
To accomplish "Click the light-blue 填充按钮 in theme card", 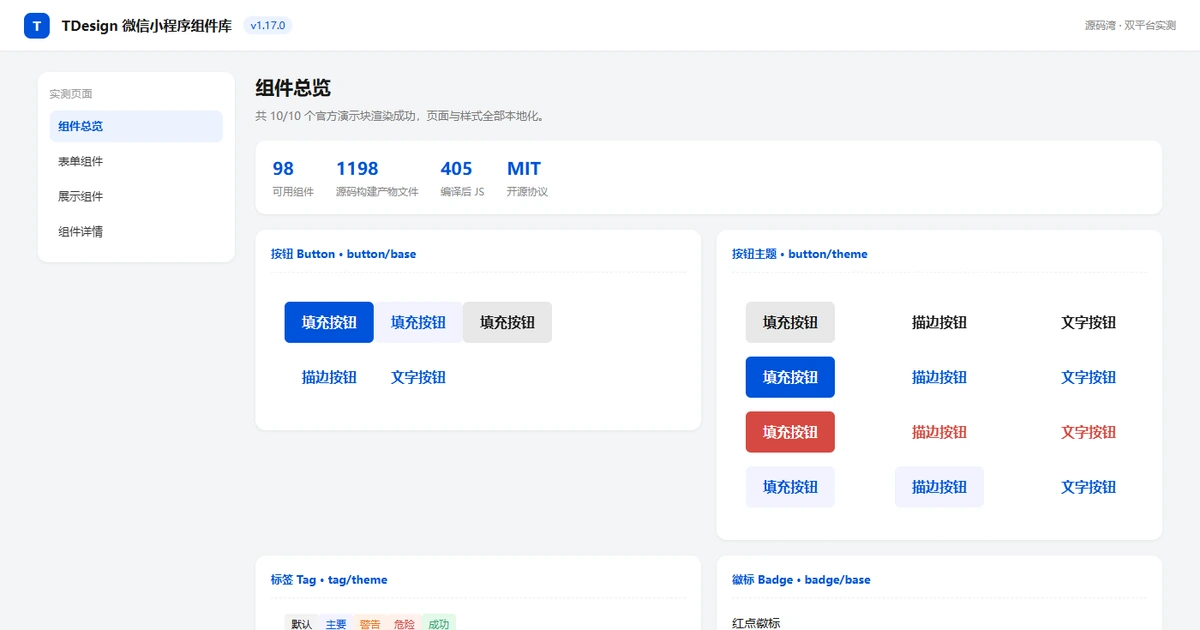I will click(x=790, y=487).
